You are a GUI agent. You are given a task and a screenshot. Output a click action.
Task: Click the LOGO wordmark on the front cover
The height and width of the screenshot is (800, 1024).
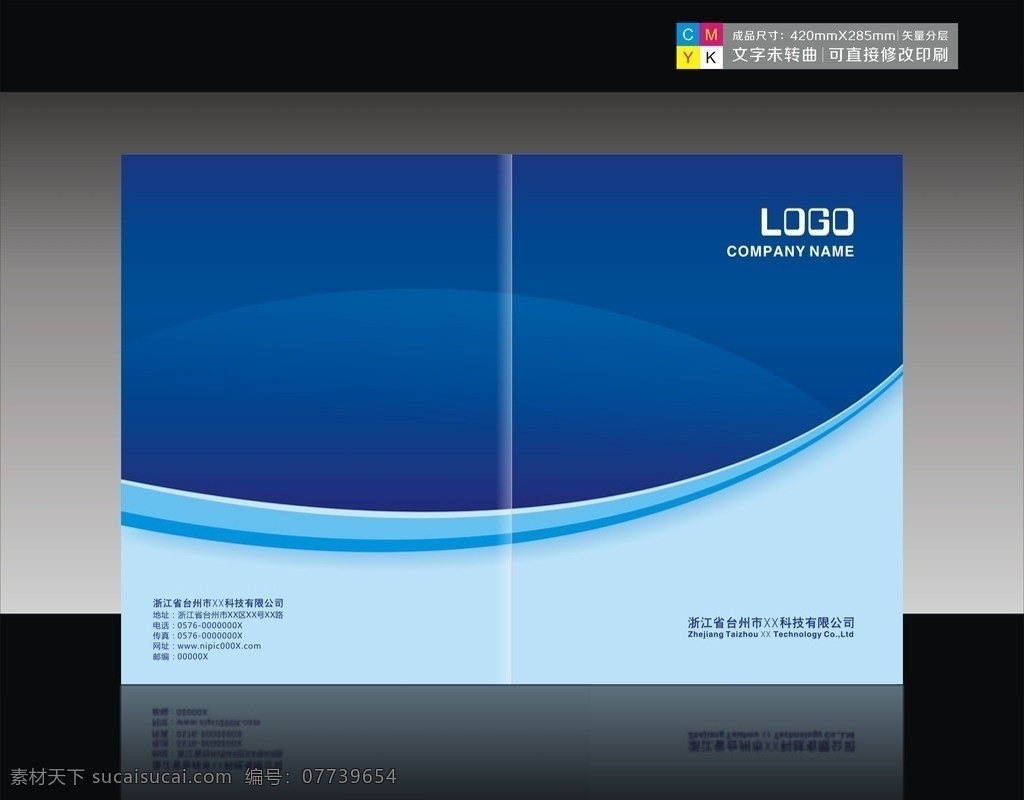coord(807,222)
